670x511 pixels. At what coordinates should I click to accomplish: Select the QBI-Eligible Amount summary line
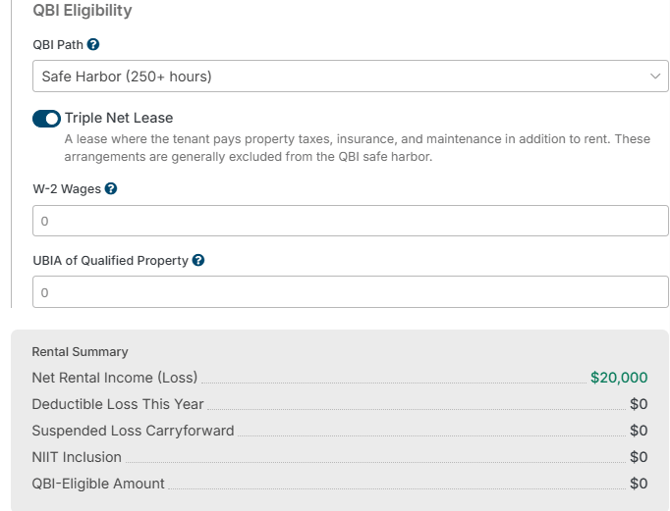340,483
